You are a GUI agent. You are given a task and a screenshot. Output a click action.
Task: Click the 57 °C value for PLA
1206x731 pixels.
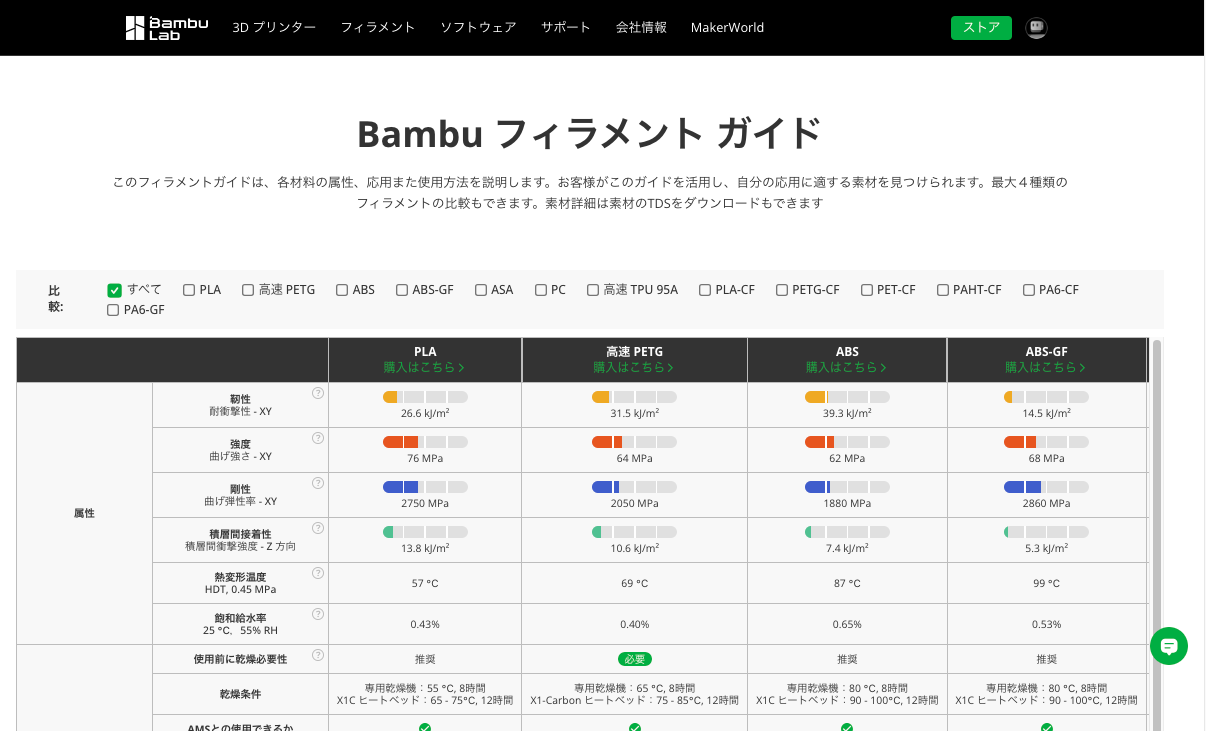click(425, 583)
